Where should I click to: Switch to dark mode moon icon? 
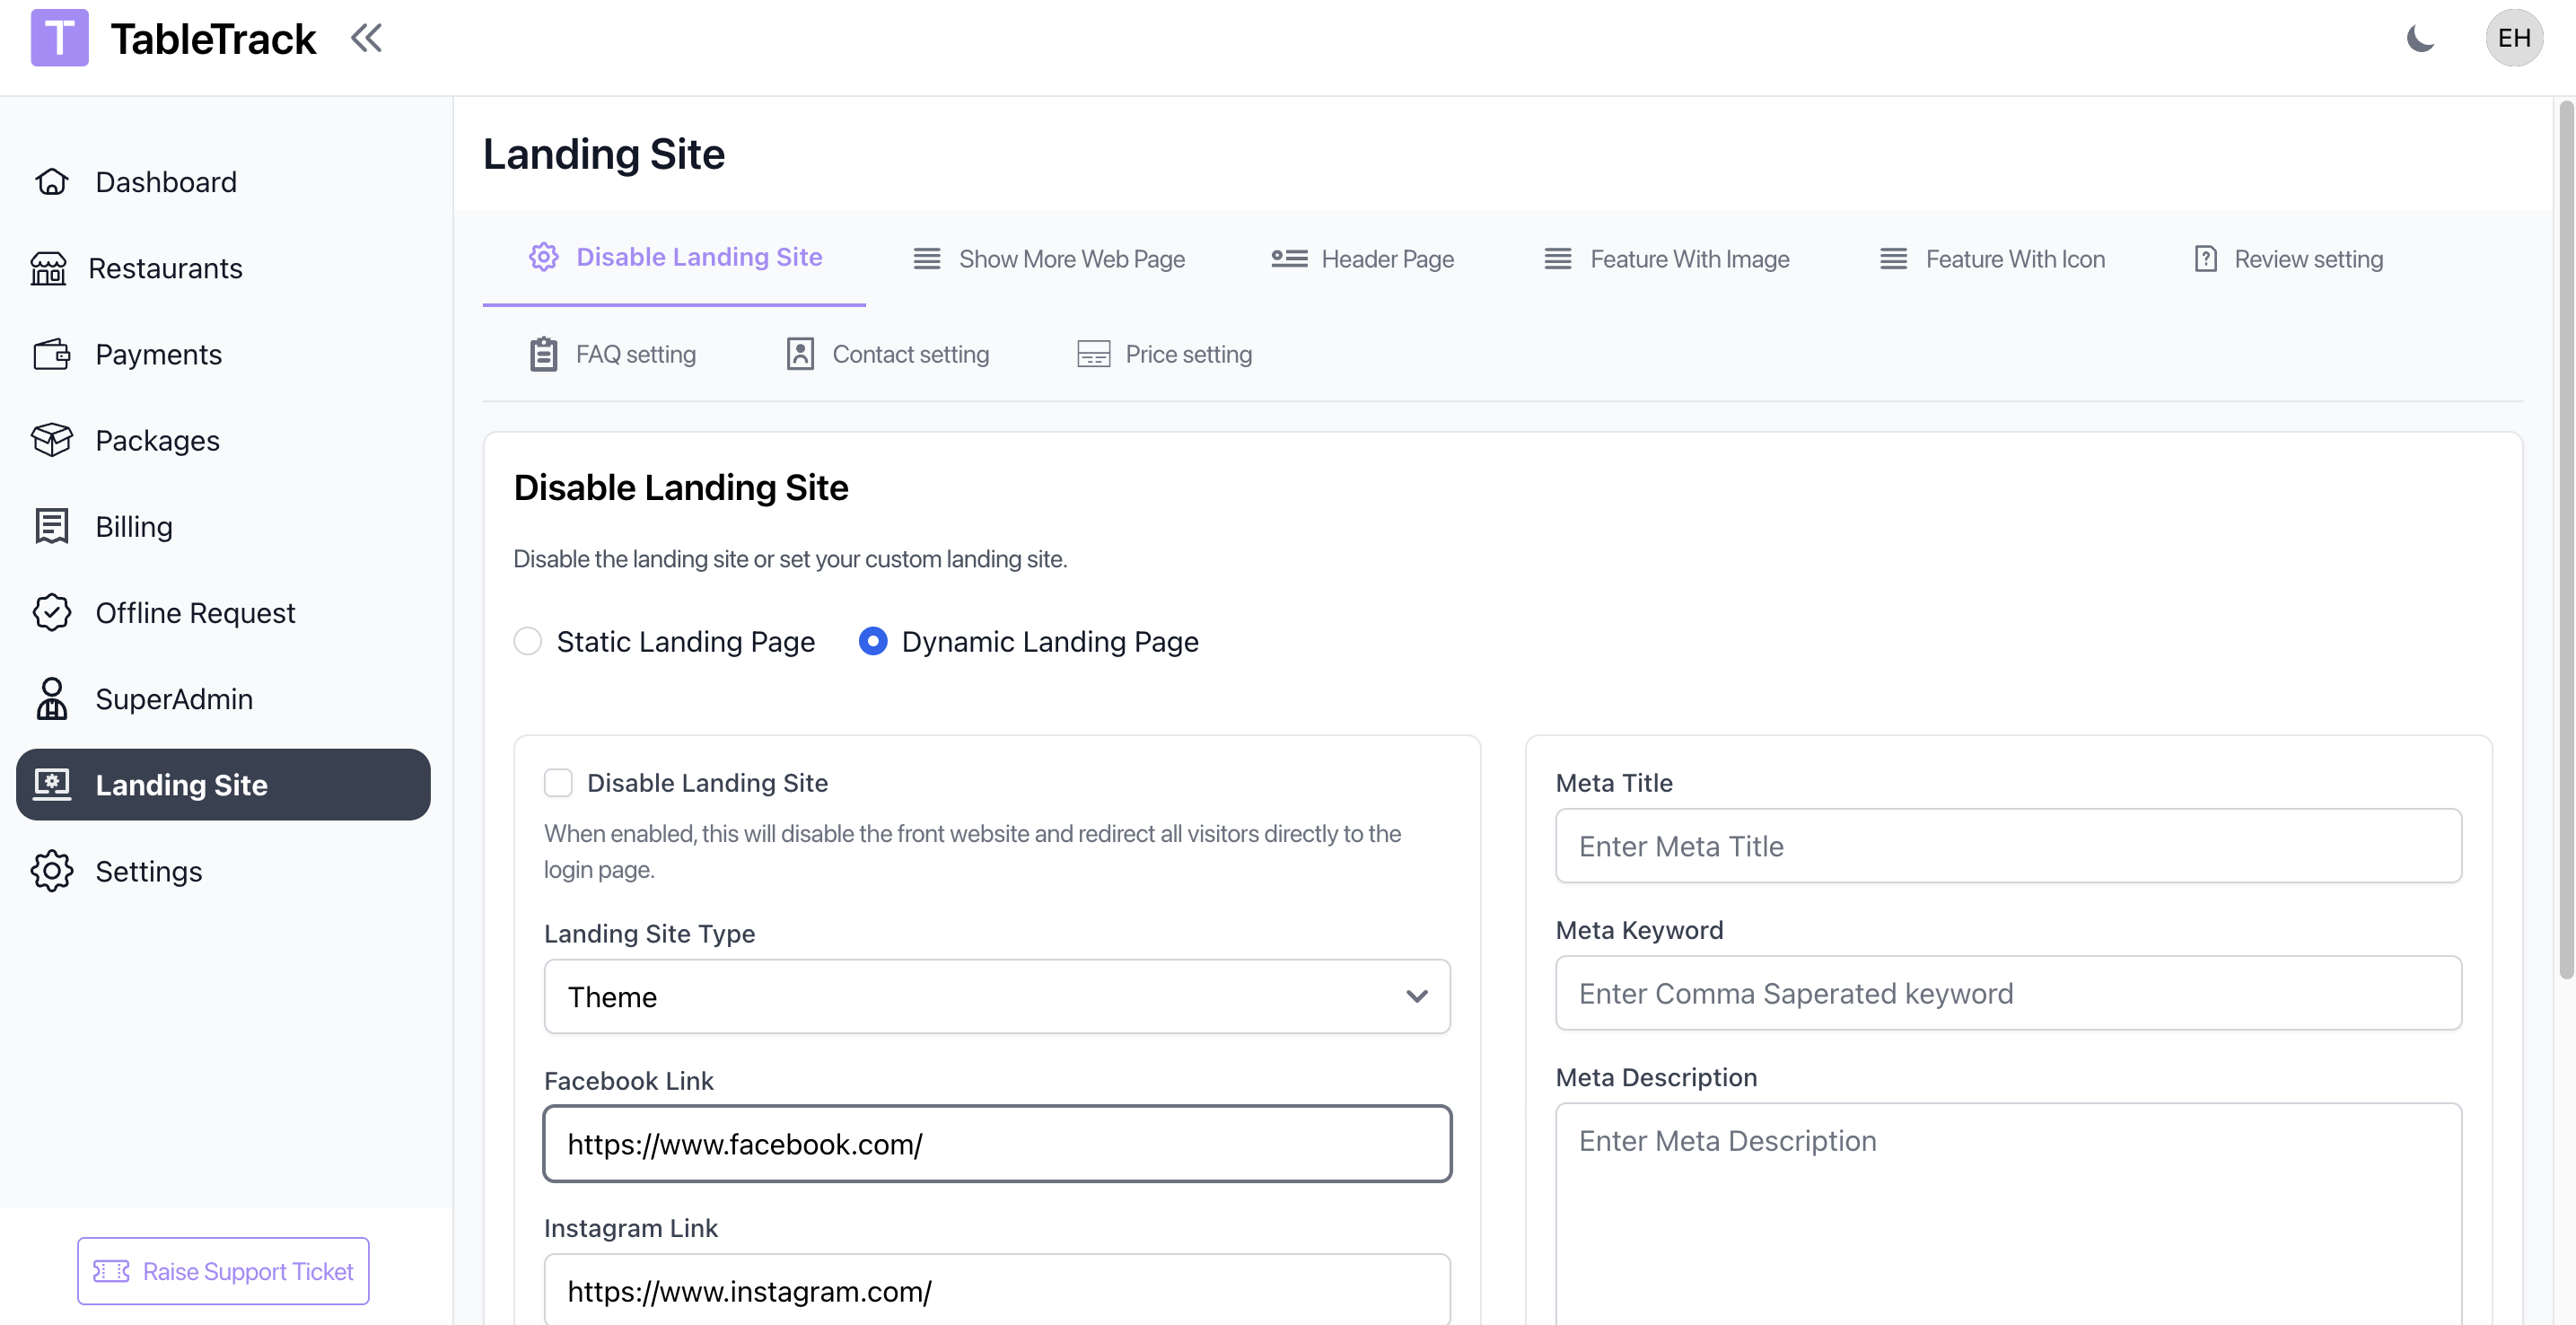(x=2419, y=38)
